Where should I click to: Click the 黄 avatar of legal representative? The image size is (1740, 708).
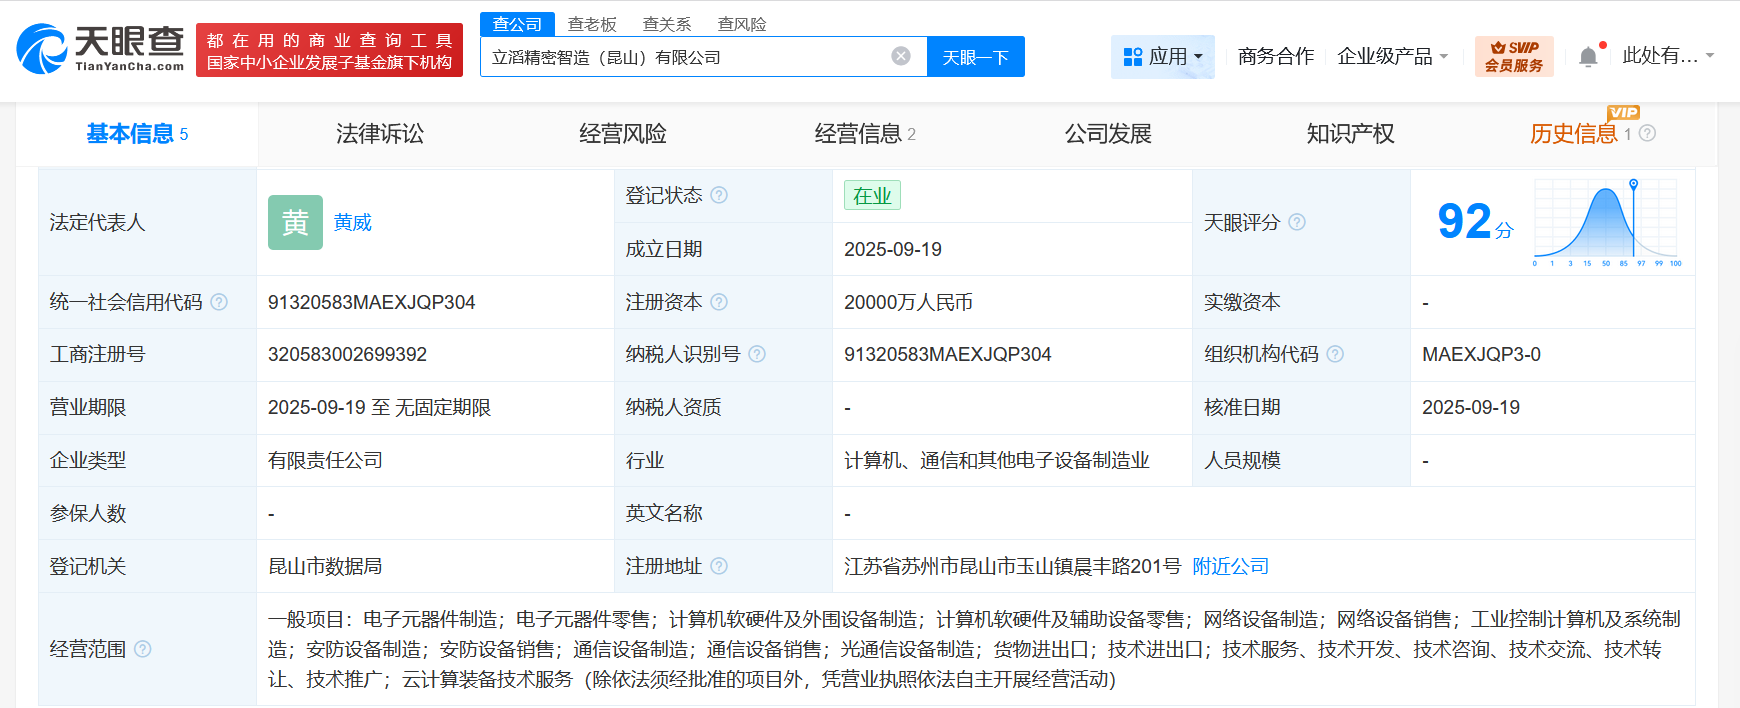pos(295,222)
